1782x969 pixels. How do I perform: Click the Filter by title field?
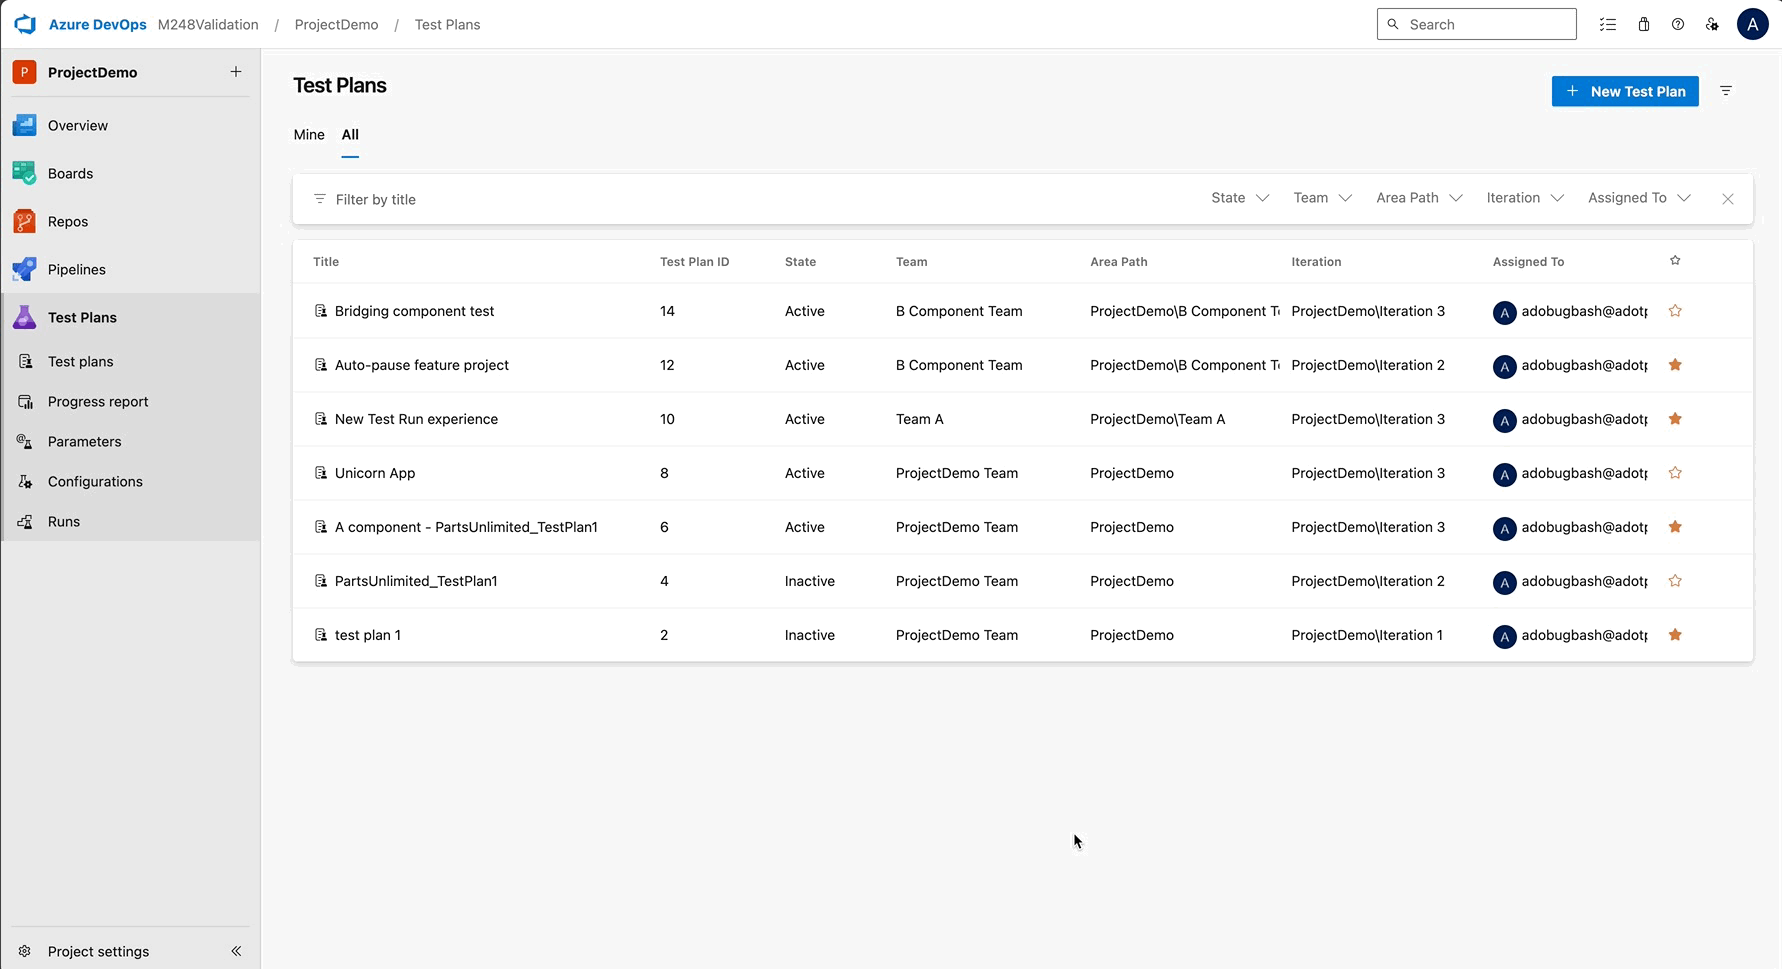[700, 199]
